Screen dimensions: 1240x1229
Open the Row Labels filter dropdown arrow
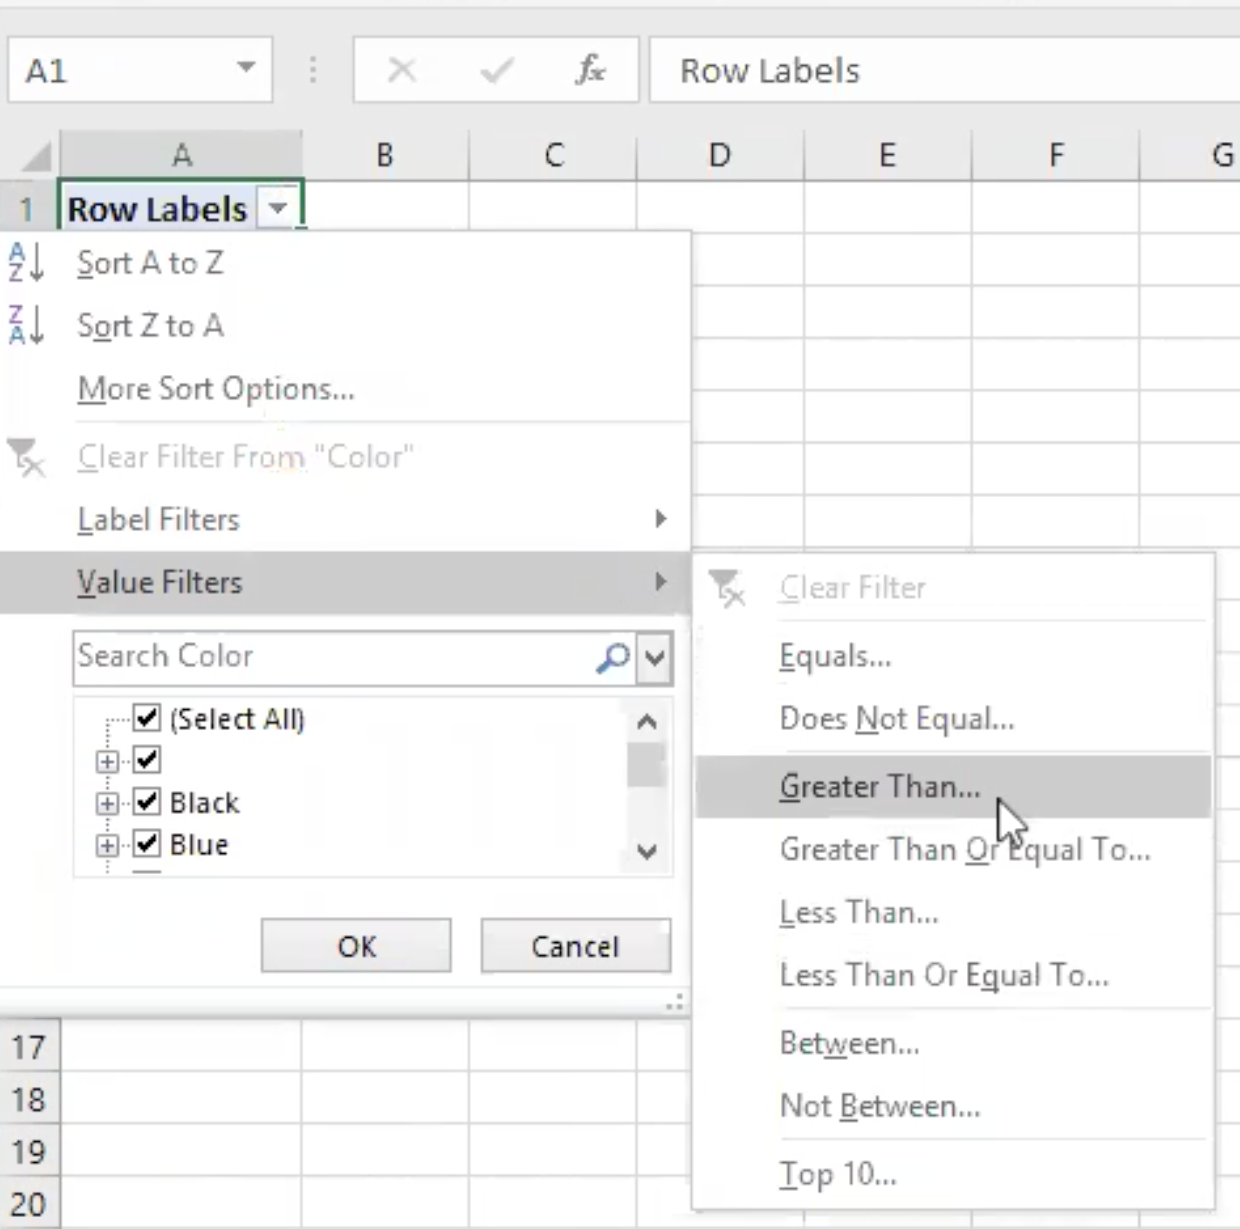(x=278, y=209)
